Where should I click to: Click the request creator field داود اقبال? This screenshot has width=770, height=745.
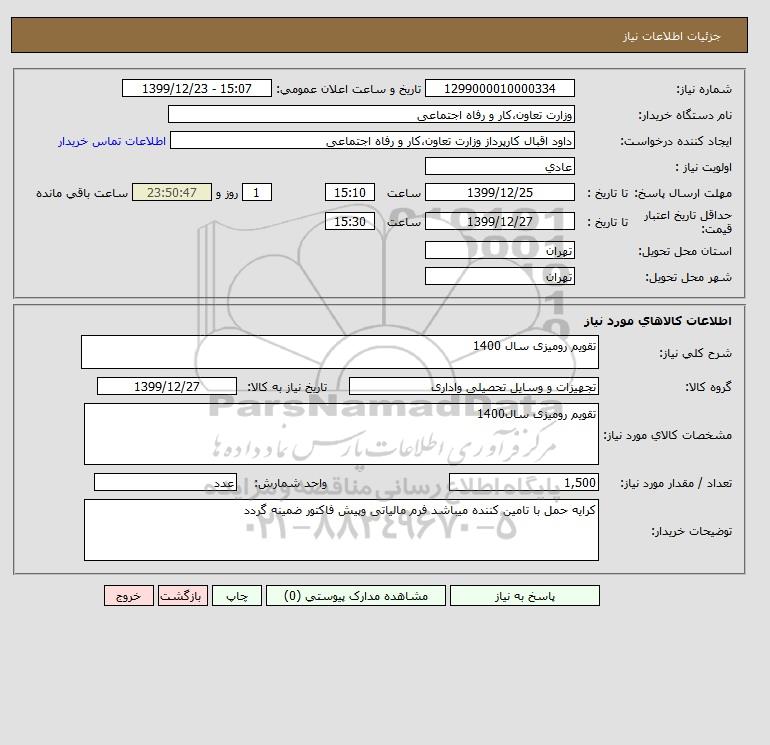click(x=372, y=140)
